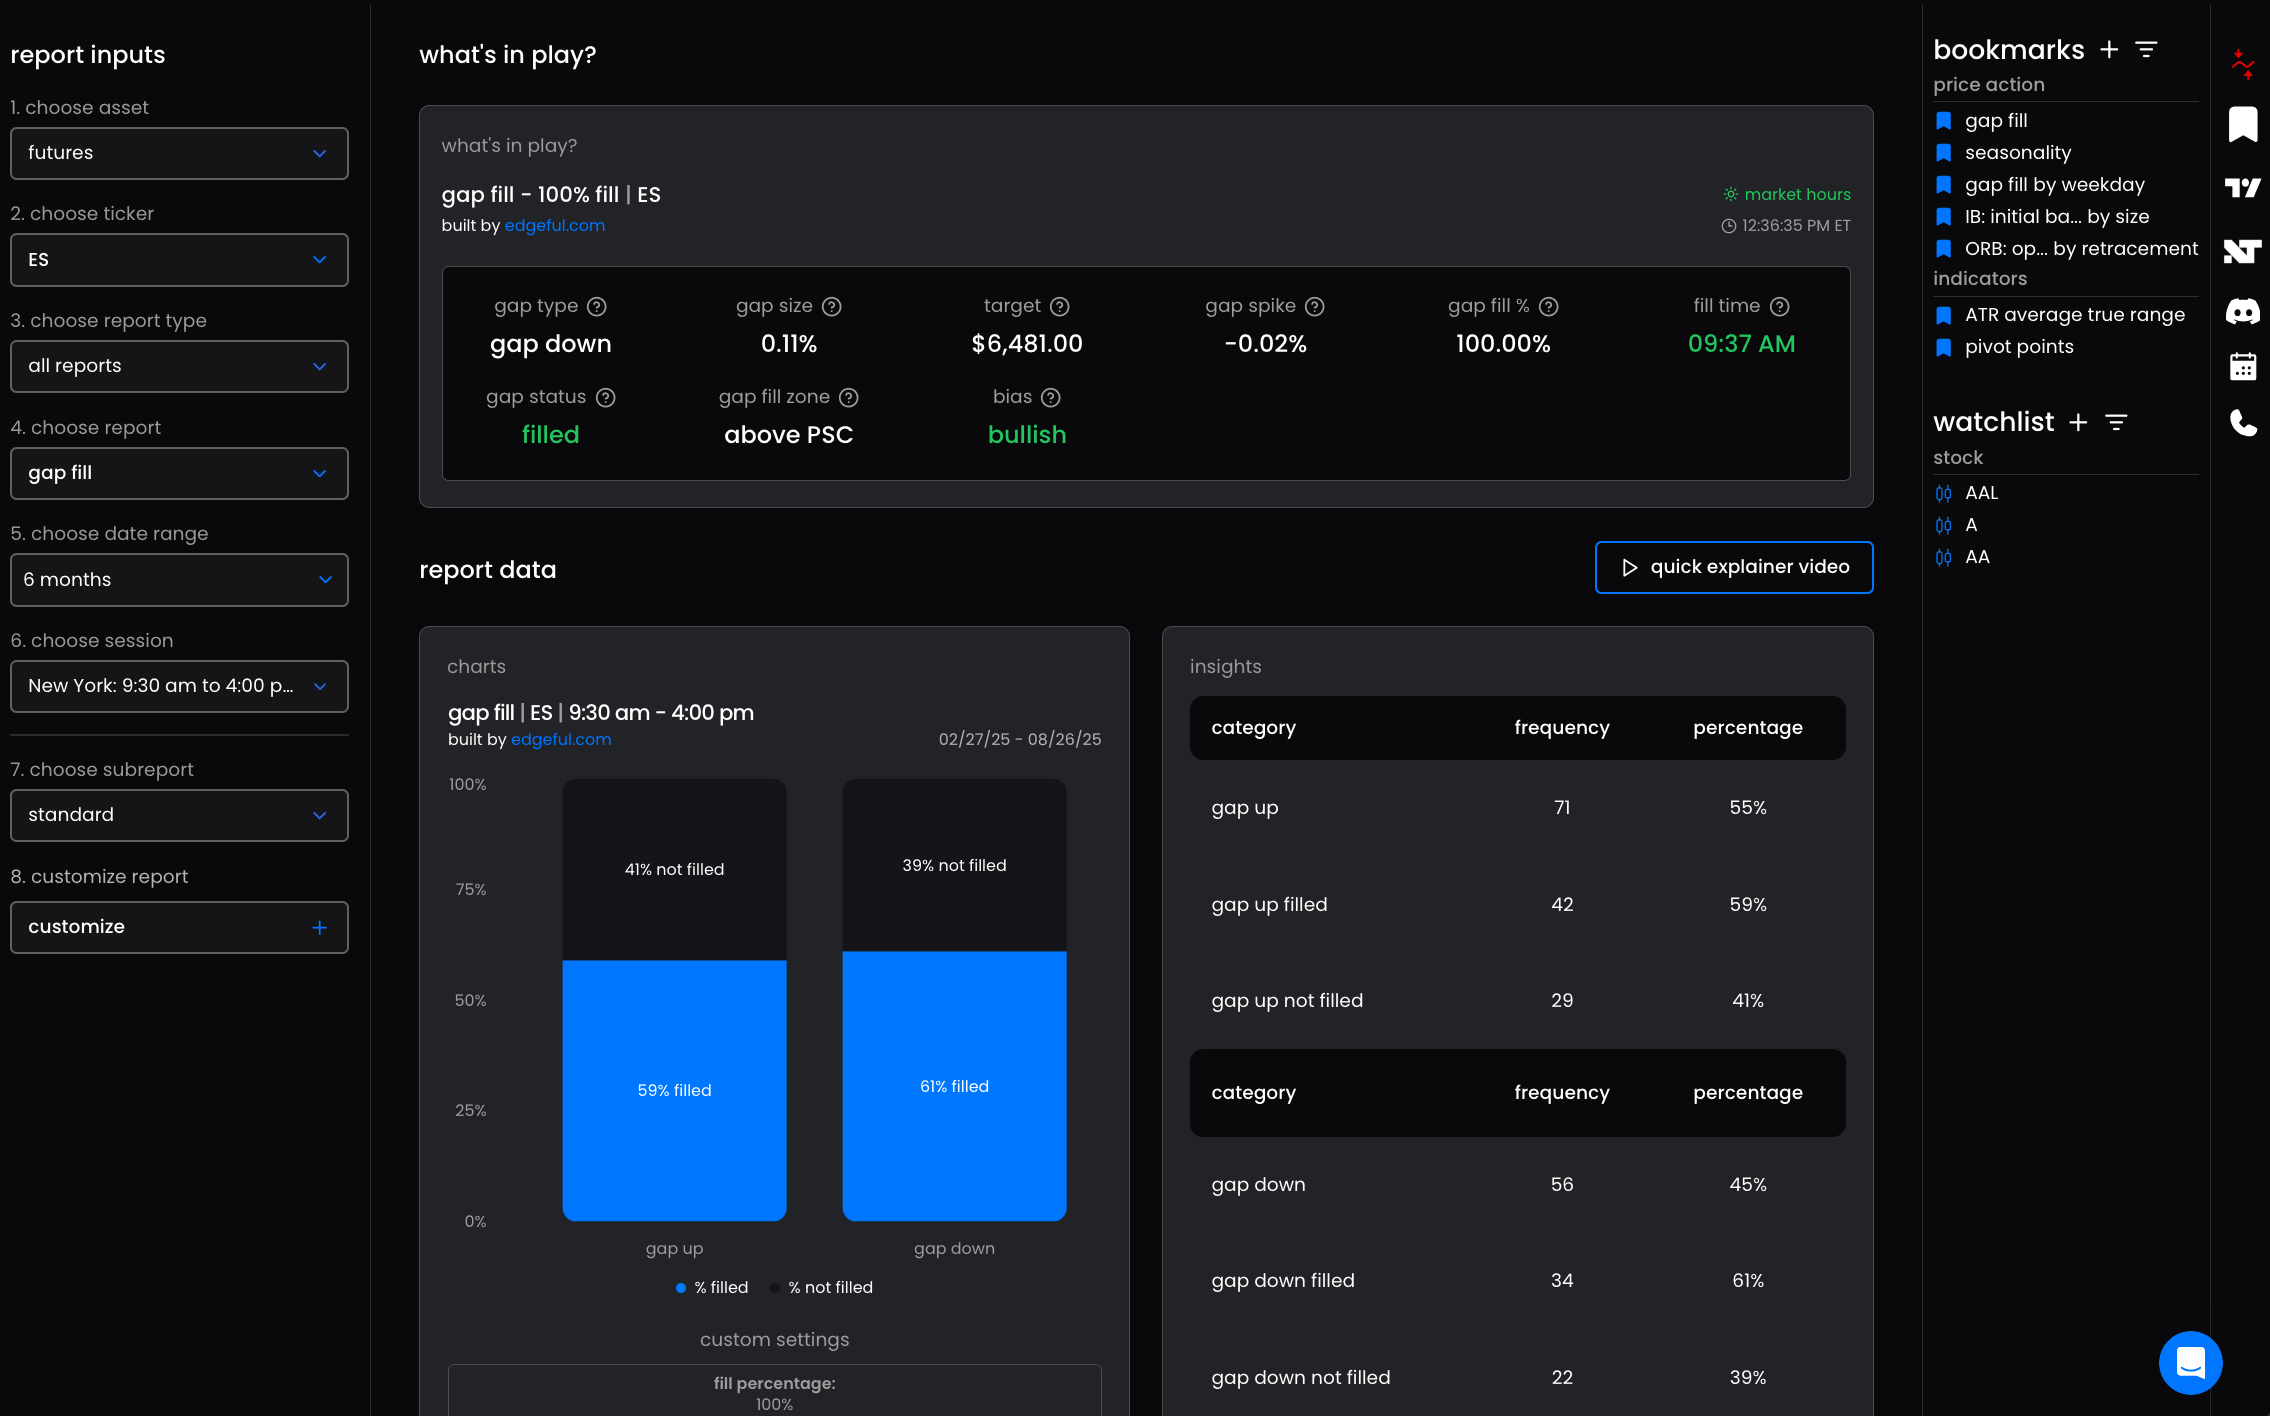Click the phone call icon
The width and height of the screenshot is (2270, 1416).
[x=2242, y=423]
